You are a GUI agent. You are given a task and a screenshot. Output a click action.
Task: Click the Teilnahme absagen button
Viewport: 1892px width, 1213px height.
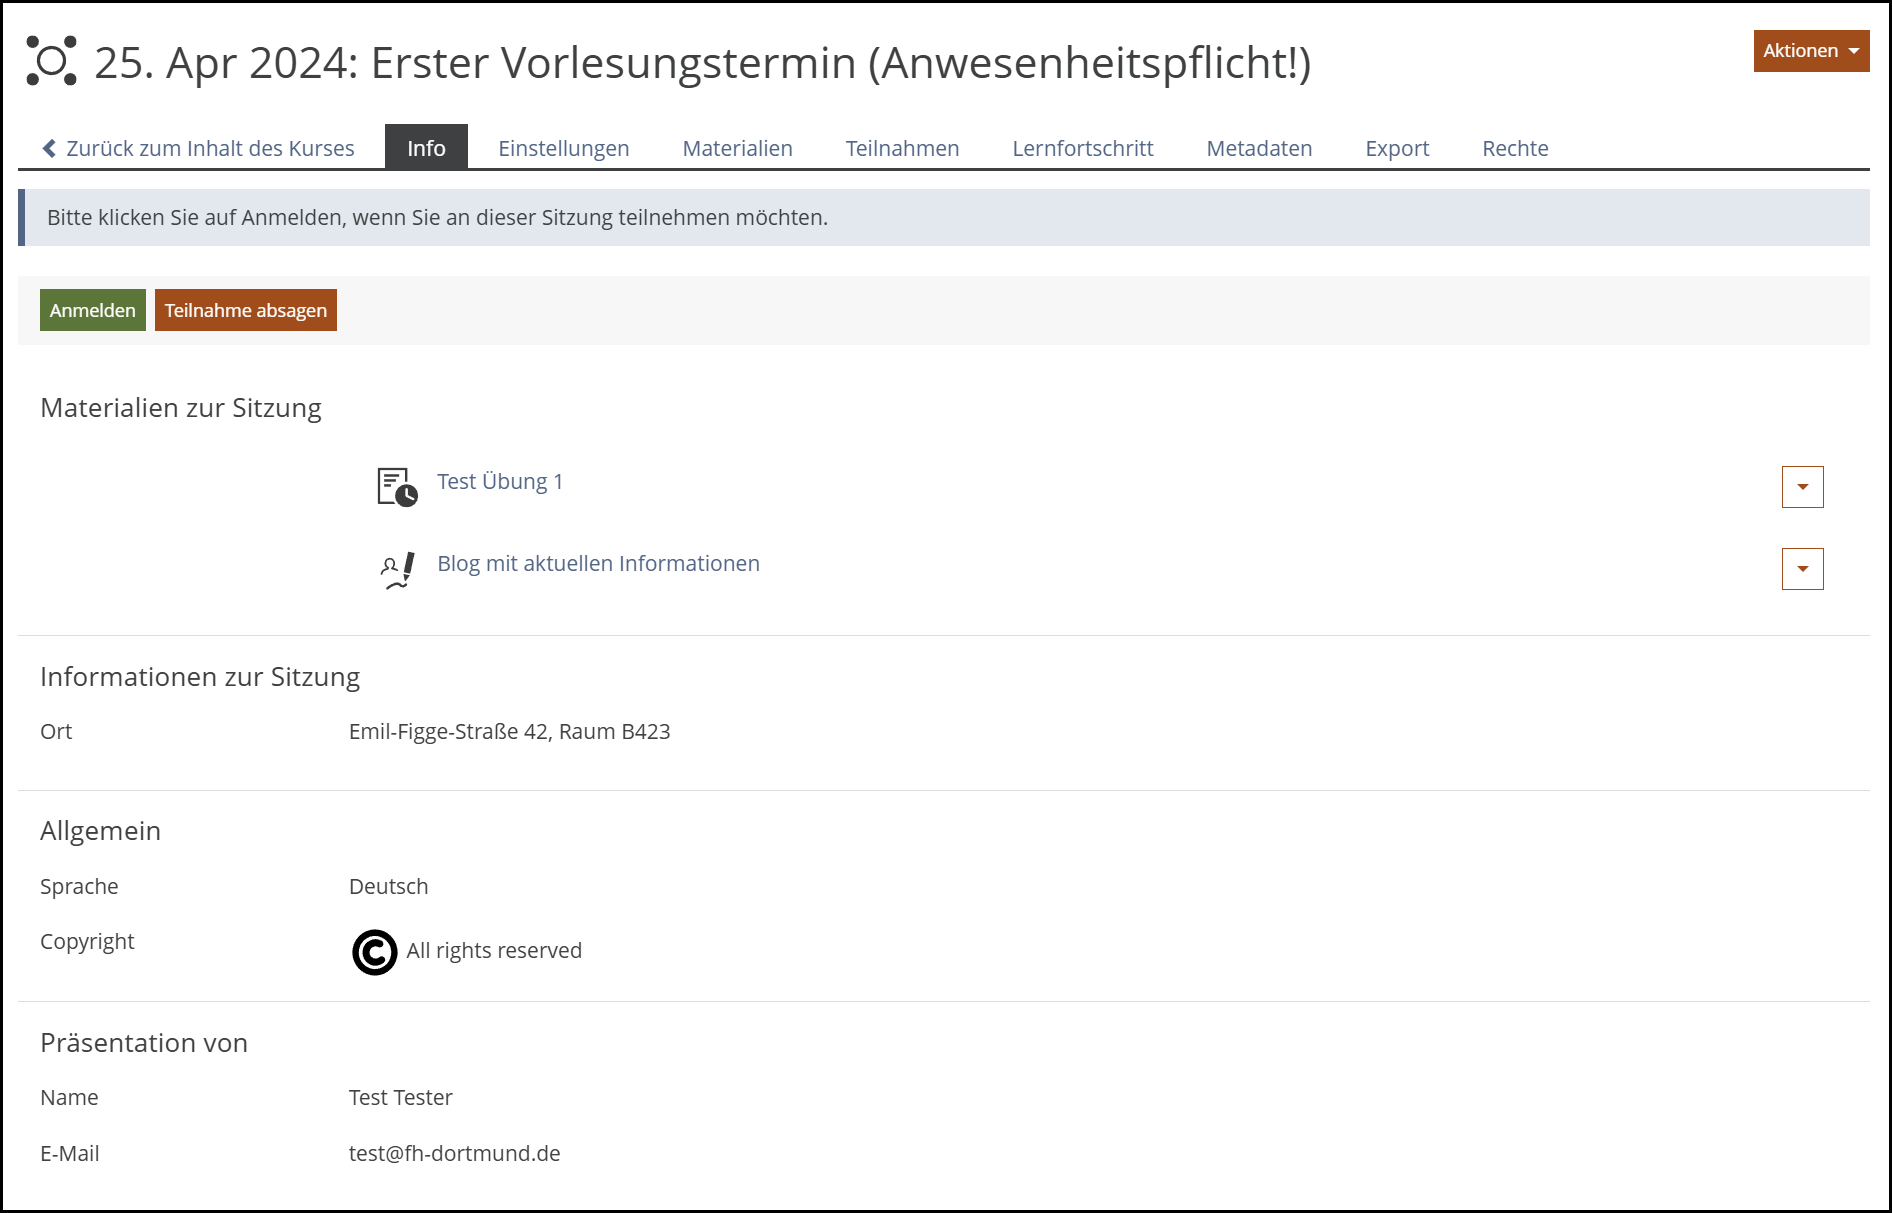(x=246, y=310)
